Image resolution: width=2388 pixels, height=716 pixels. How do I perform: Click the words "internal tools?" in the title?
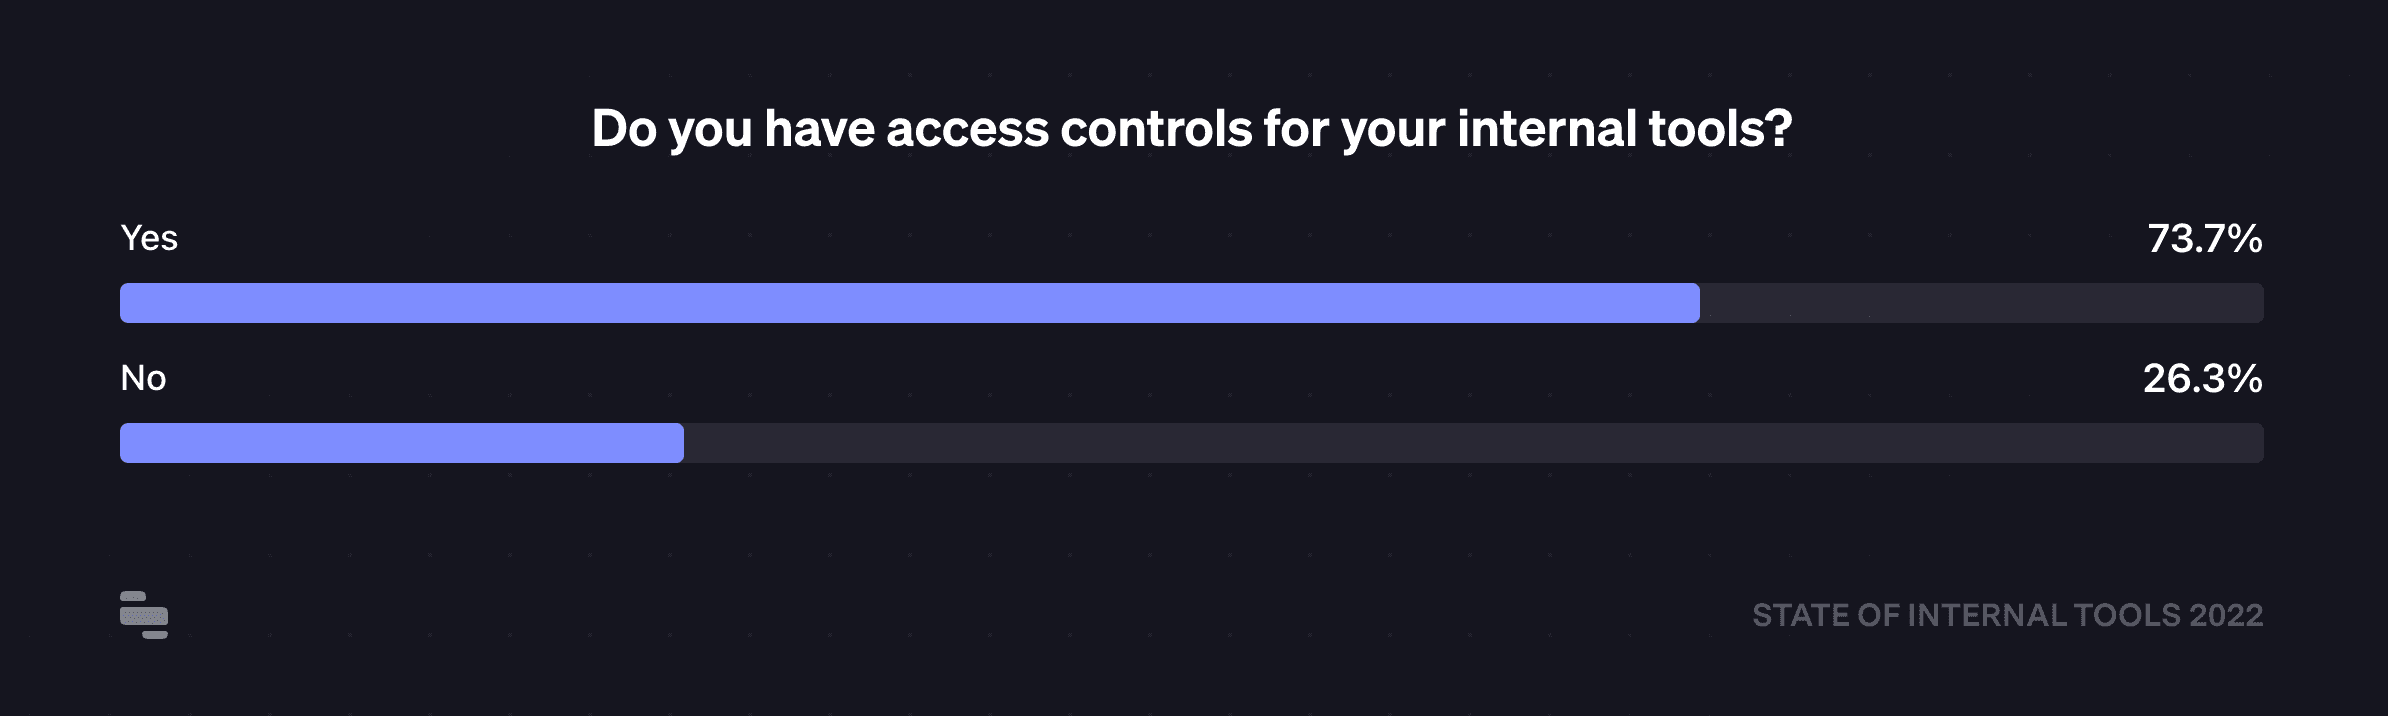1624,129
